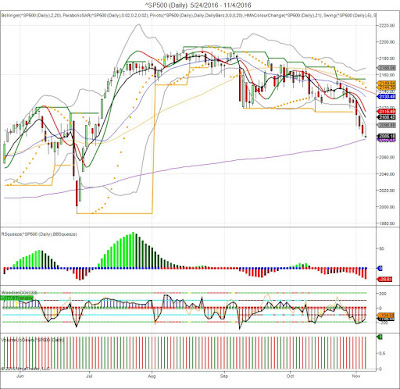Click the Aug label on time axis

pyautogui.click(x=152, y=376)
